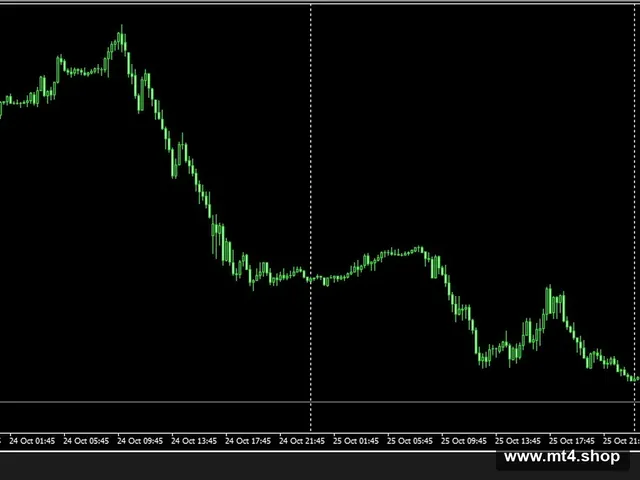Click the 24 Oct 17:45 time label
Image resolution: width=640 pixels, height=480 pixels.
(x=248, y=441)
